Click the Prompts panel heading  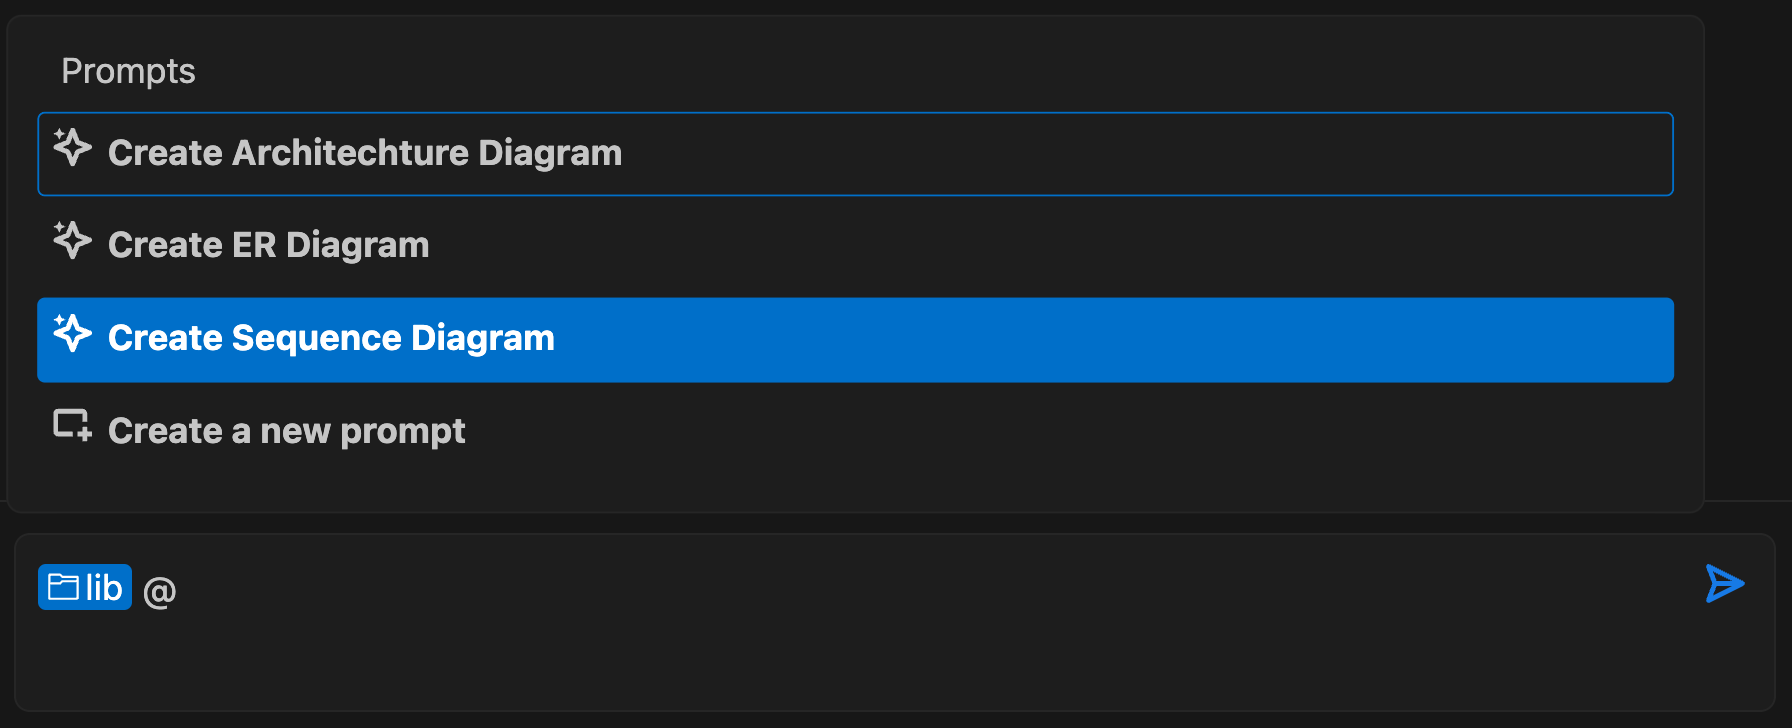tap(128, 70)
